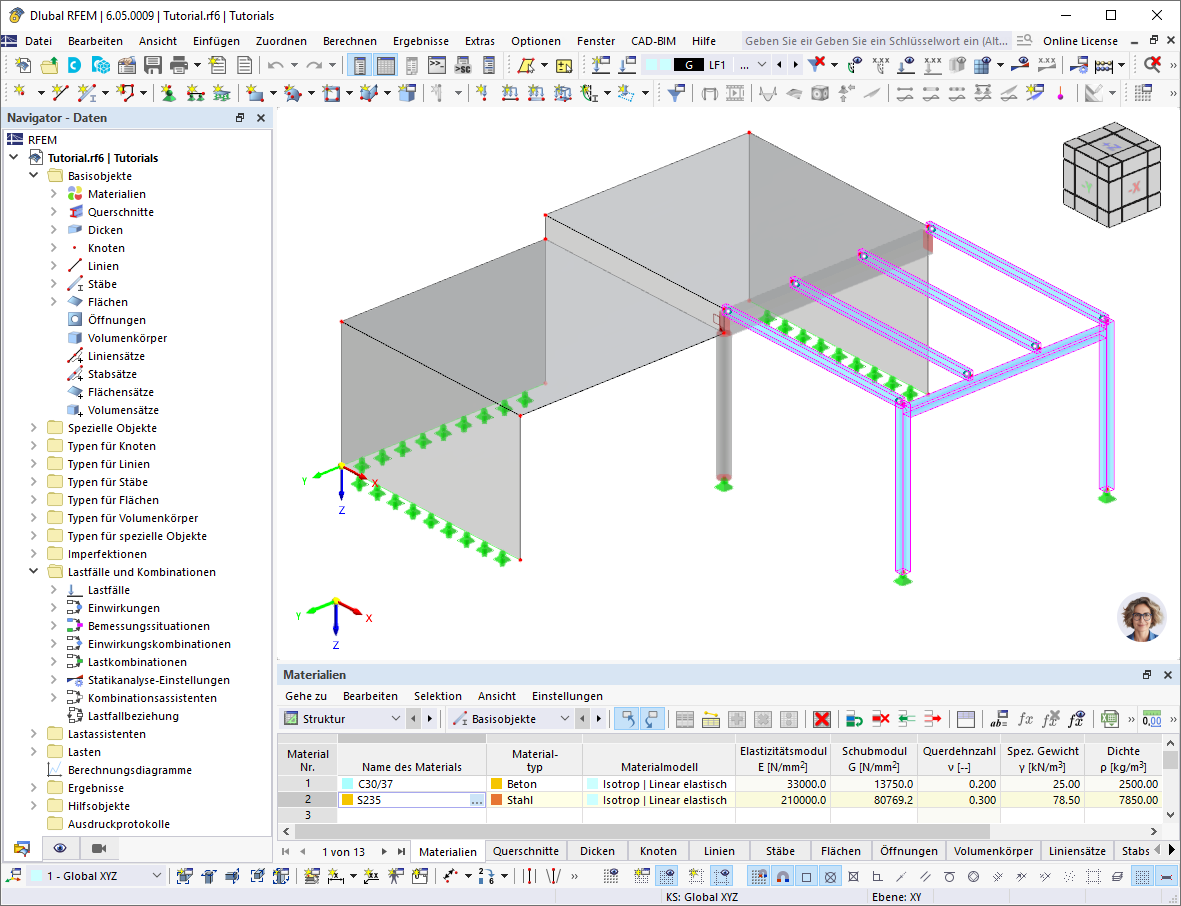
Task: Click the red Zeile löschen icon in Materialien toolbar
Action: 882,719
